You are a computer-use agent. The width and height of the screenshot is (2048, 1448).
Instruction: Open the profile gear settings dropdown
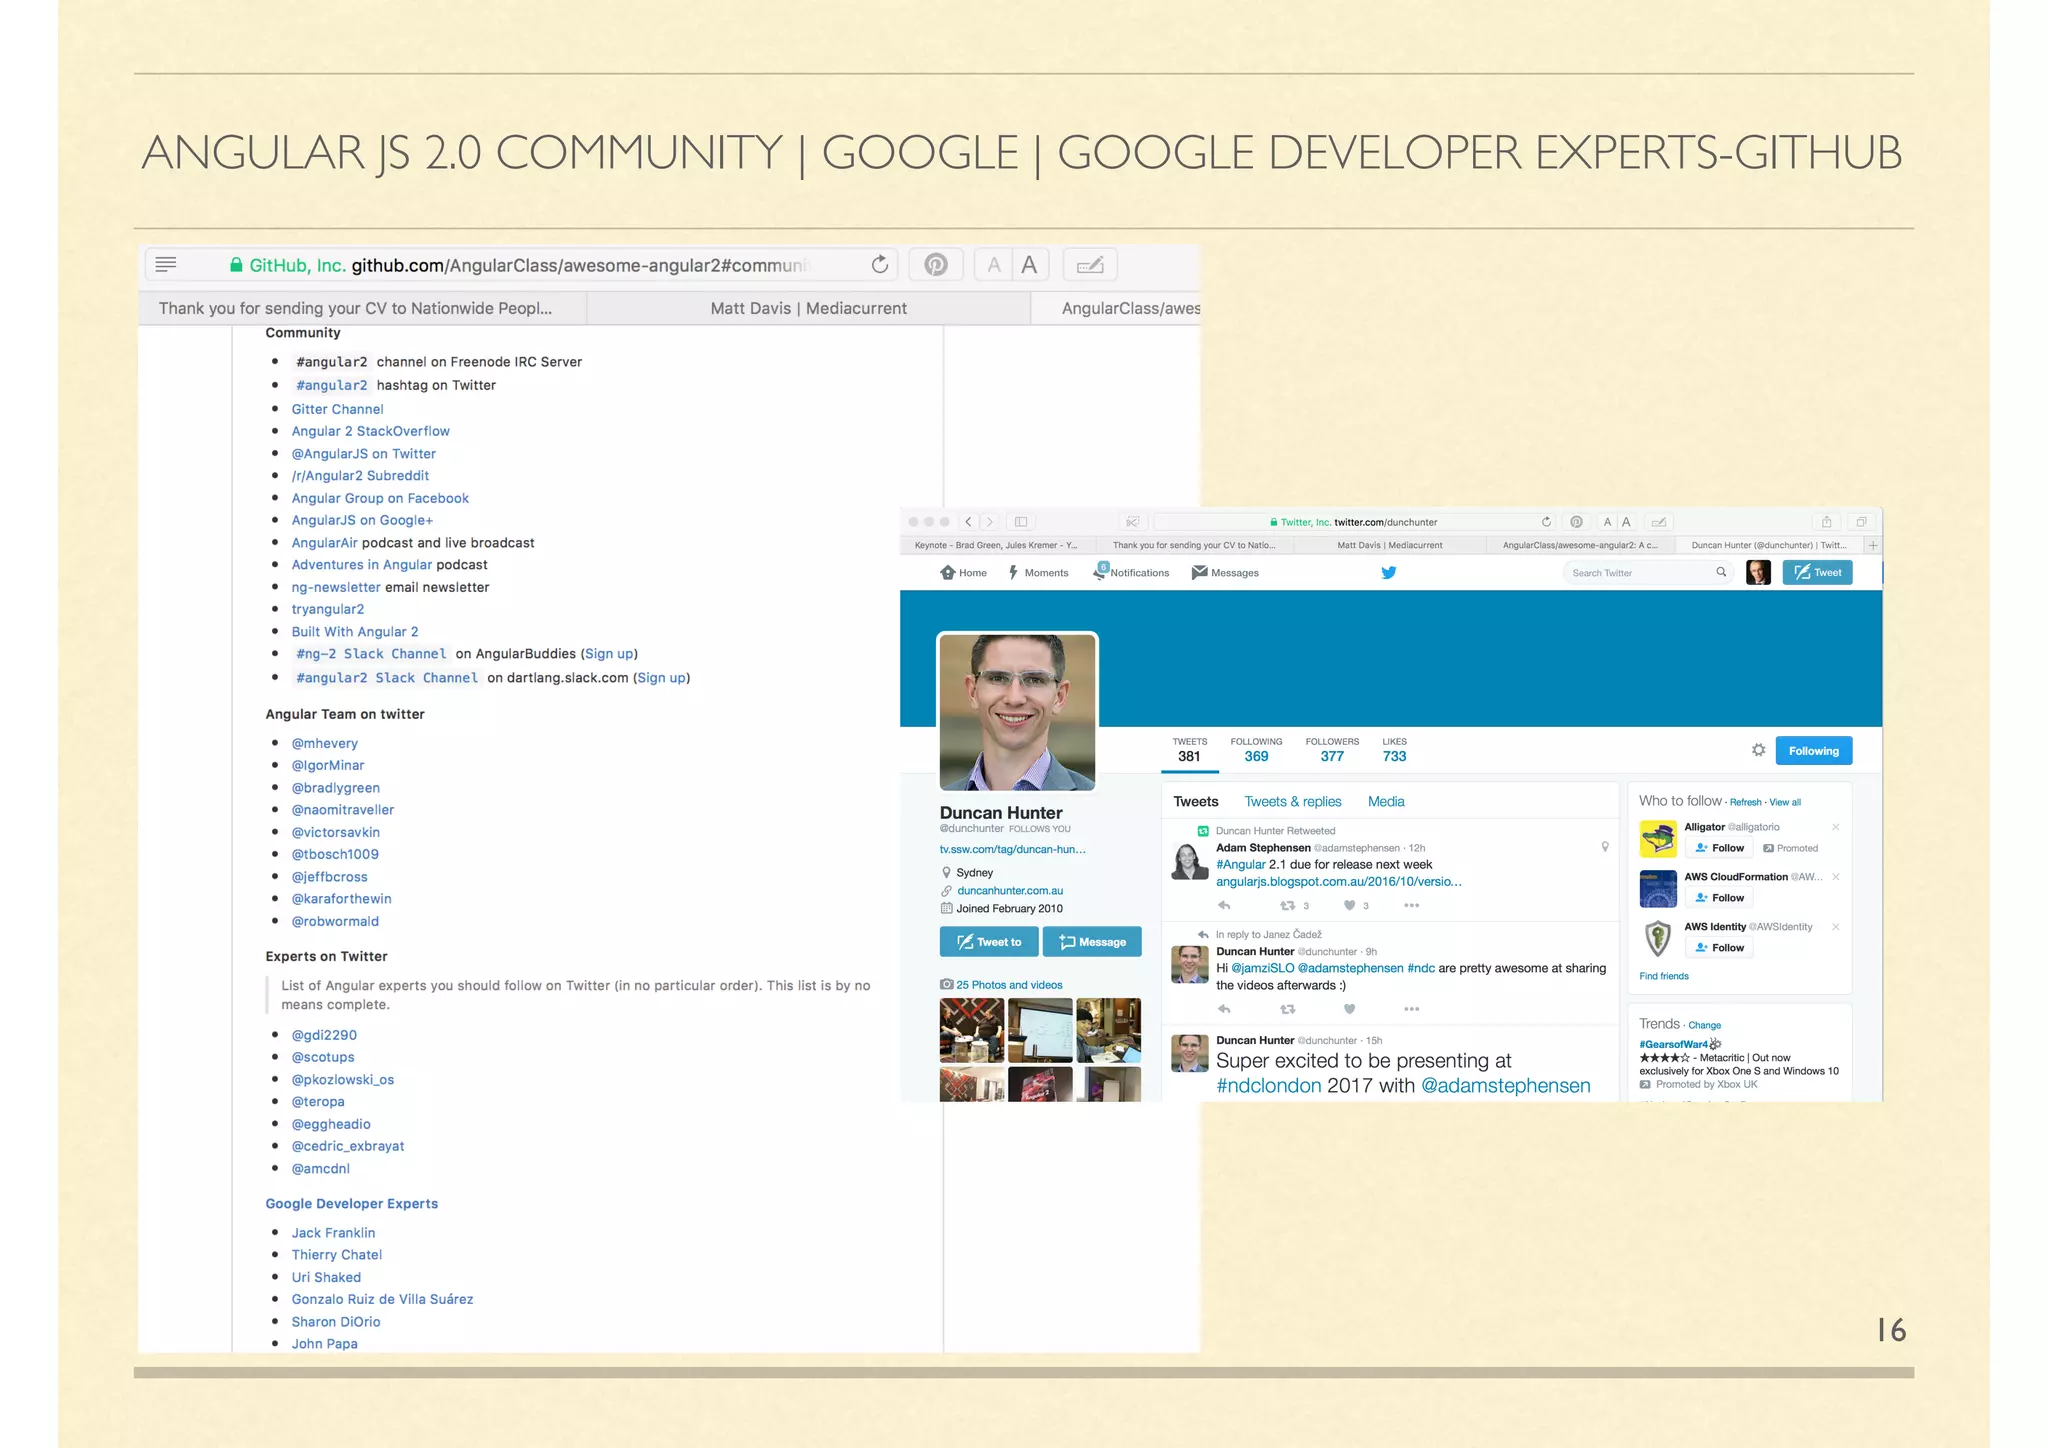coord(1758,750)
